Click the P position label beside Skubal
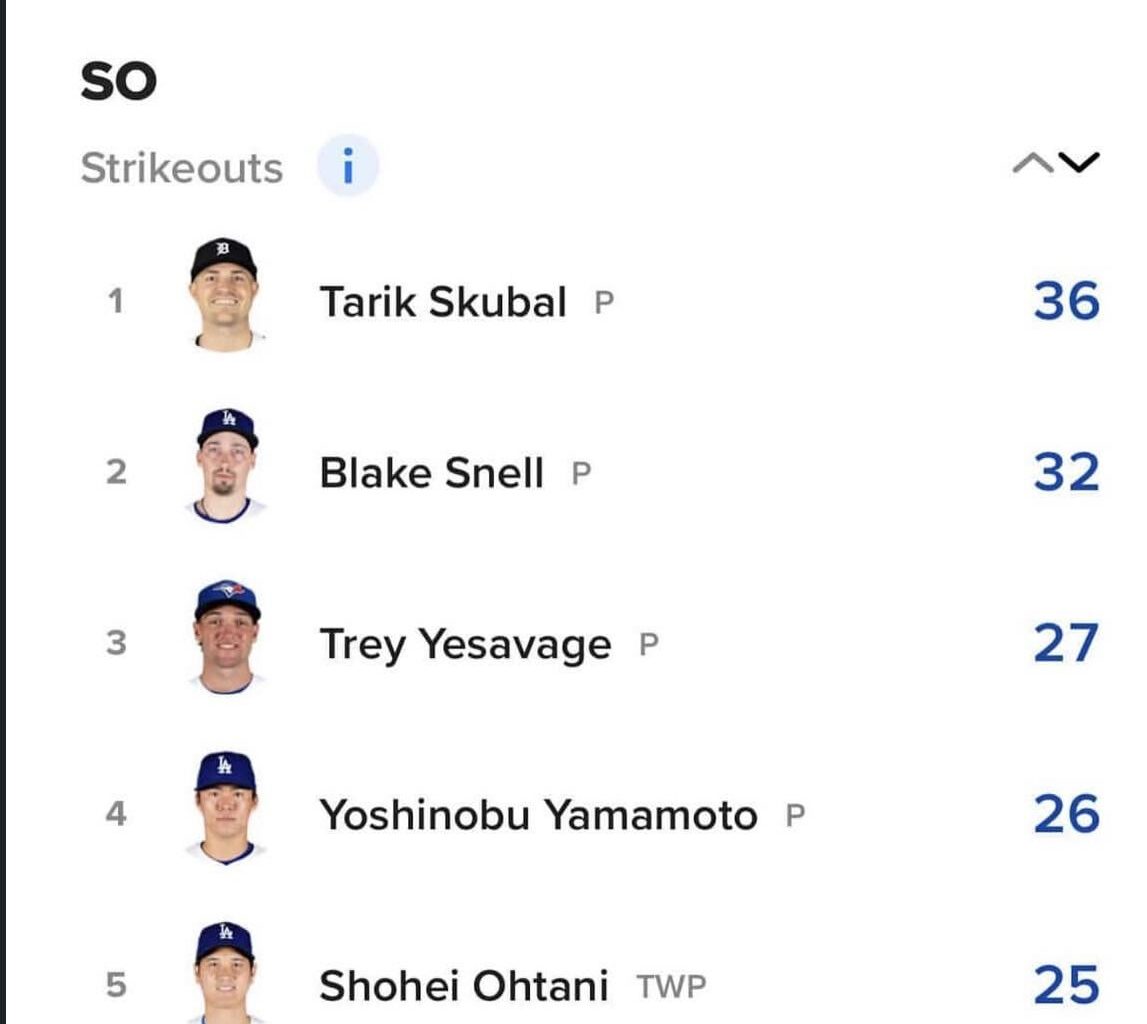The height and width of the screenshot is (1024, 1147). click(x=602, y=302)
